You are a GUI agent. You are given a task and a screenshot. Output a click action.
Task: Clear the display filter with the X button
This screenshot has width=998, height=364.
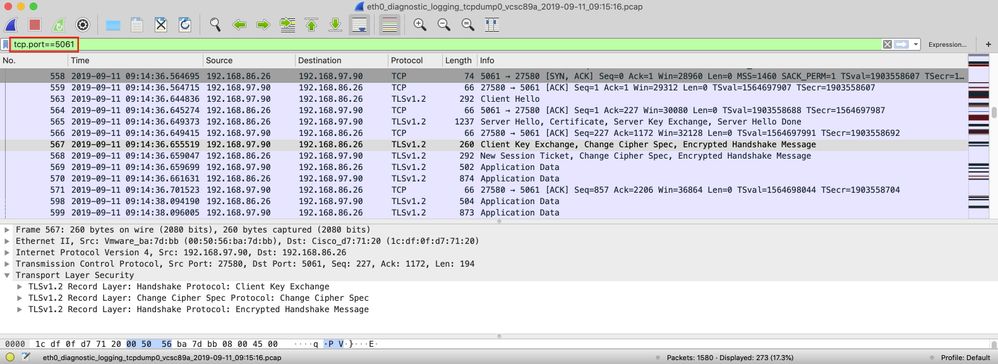(x=887, y=45)
